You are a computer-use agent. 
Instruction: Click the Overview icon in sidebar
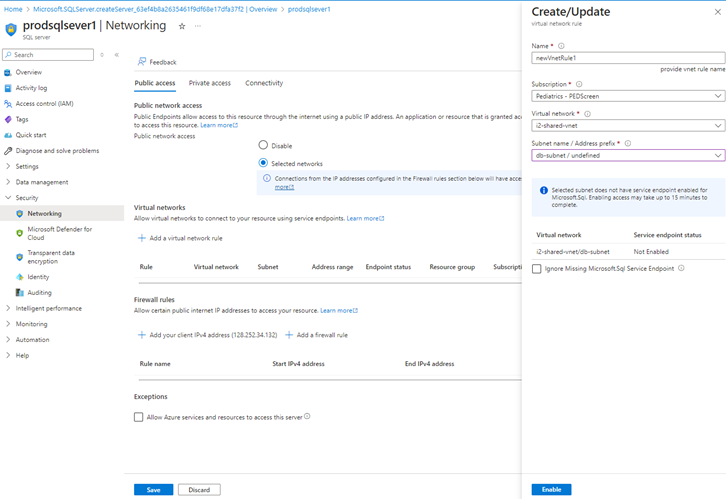[7, 72]
